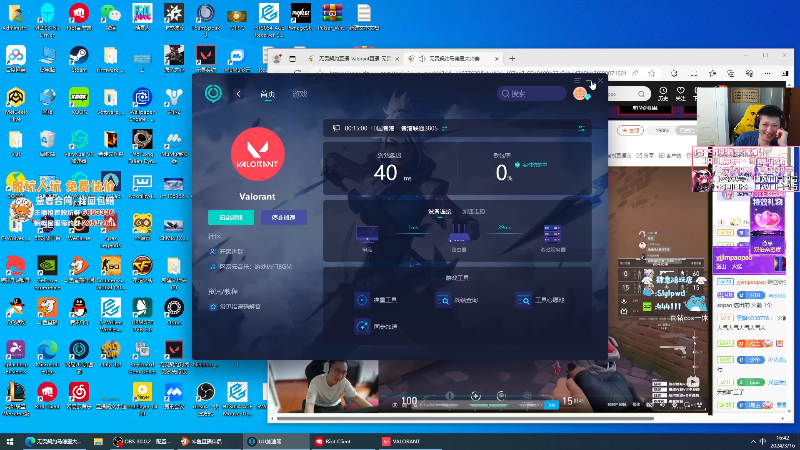Open the Only Up! desktop shortcut
800x450 pixels.
point(111,354)
